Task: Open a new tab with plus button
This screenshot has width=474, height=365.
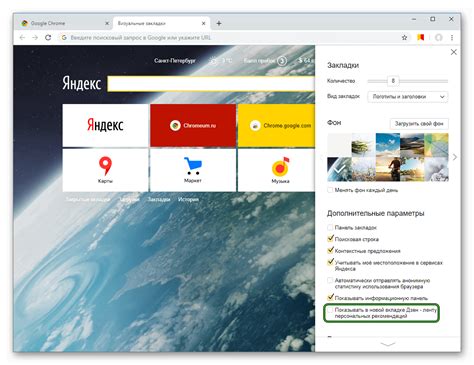Action: [219, 23]
